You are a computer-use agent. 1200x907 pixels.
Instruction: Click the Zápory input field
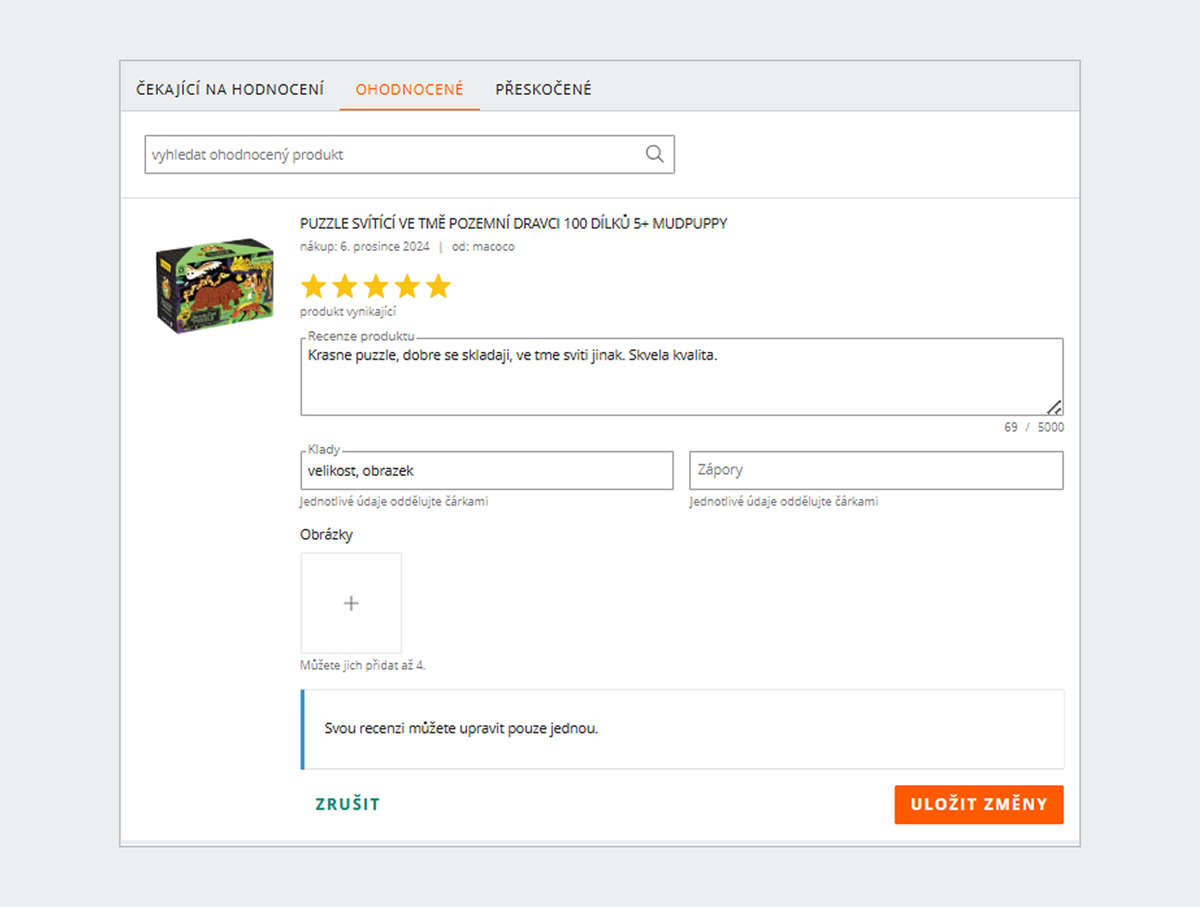tap(876, 470)
